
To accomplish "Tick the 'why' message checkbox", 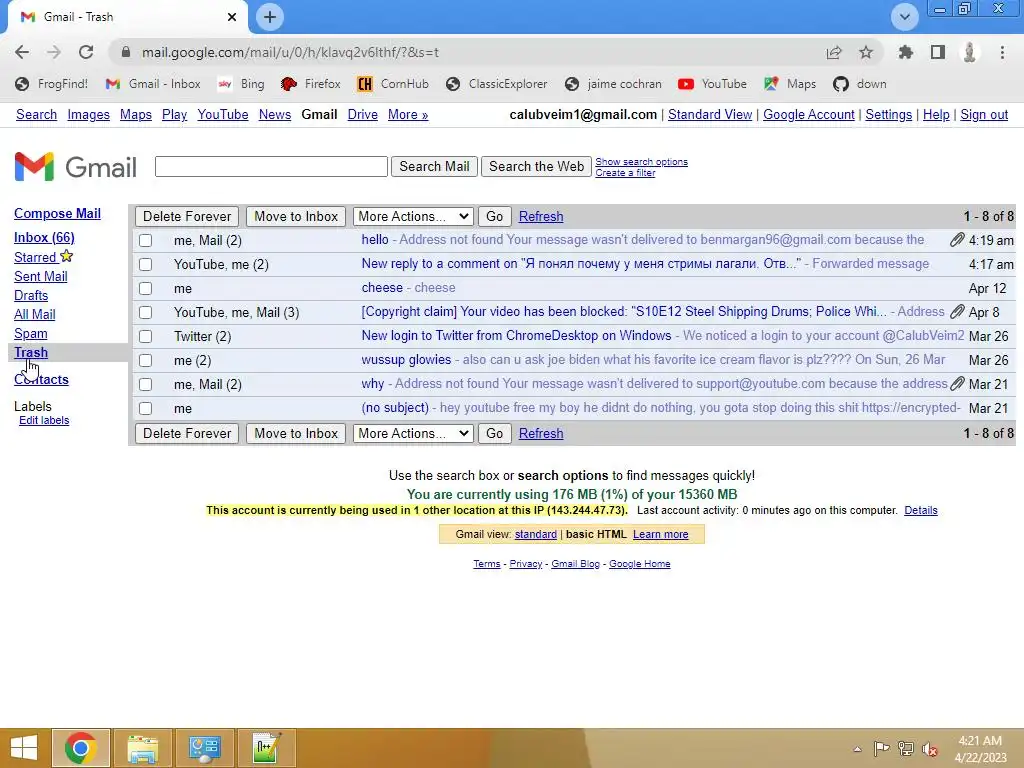I will (x=146, y=385).
